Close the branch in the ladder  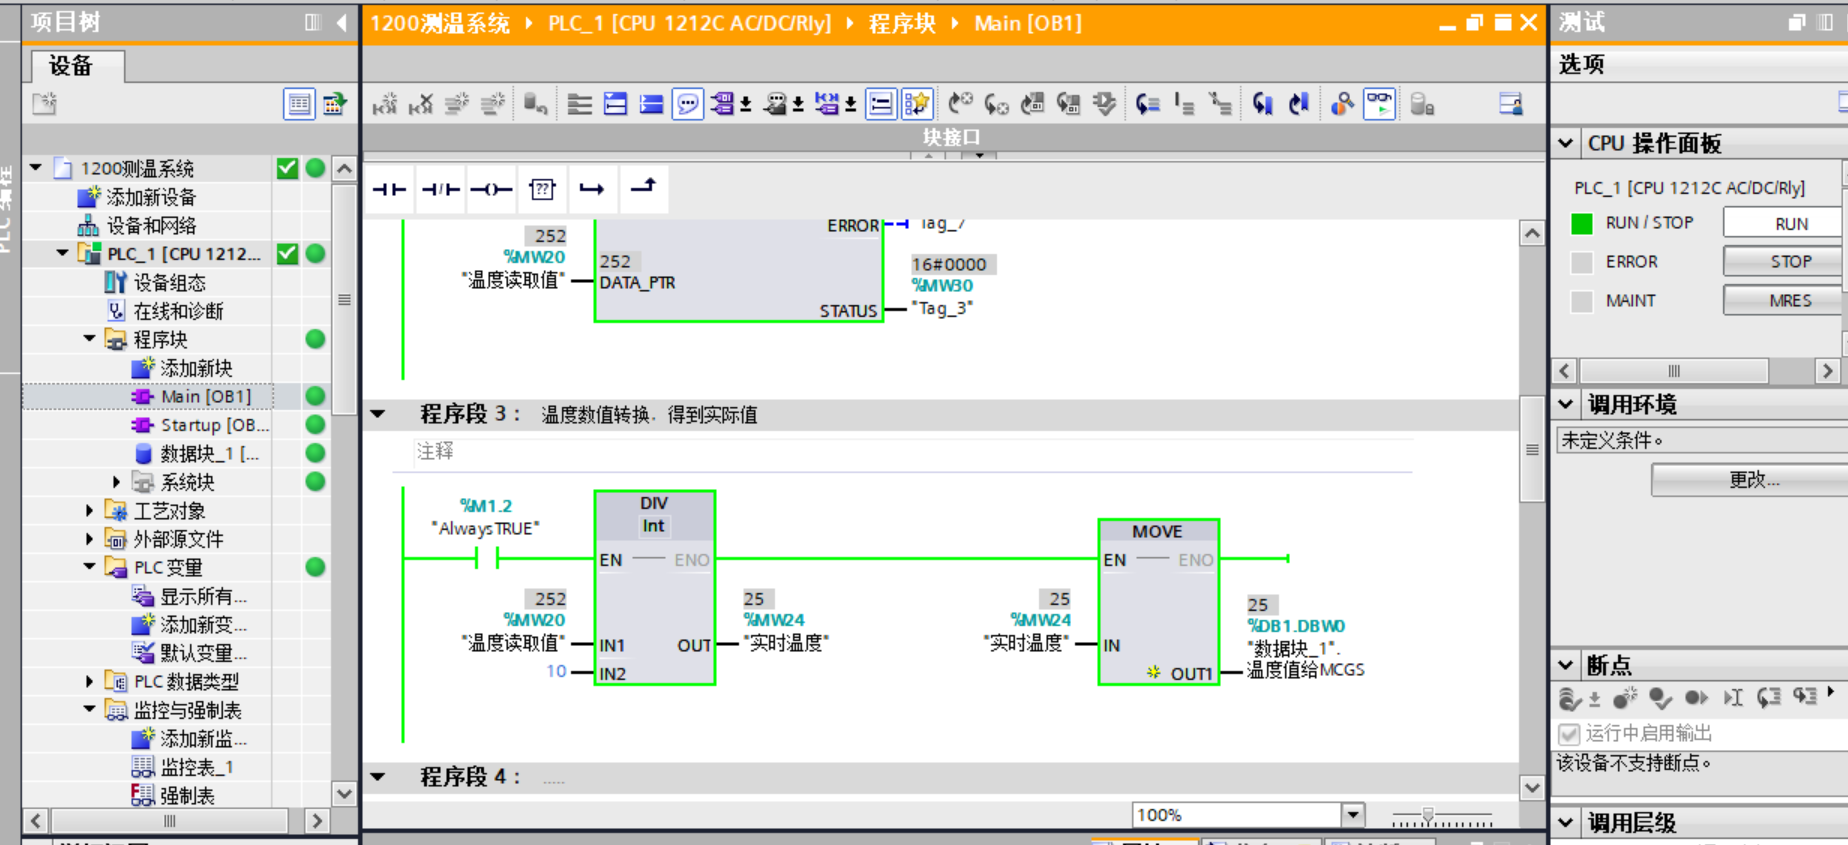[643, 187]
